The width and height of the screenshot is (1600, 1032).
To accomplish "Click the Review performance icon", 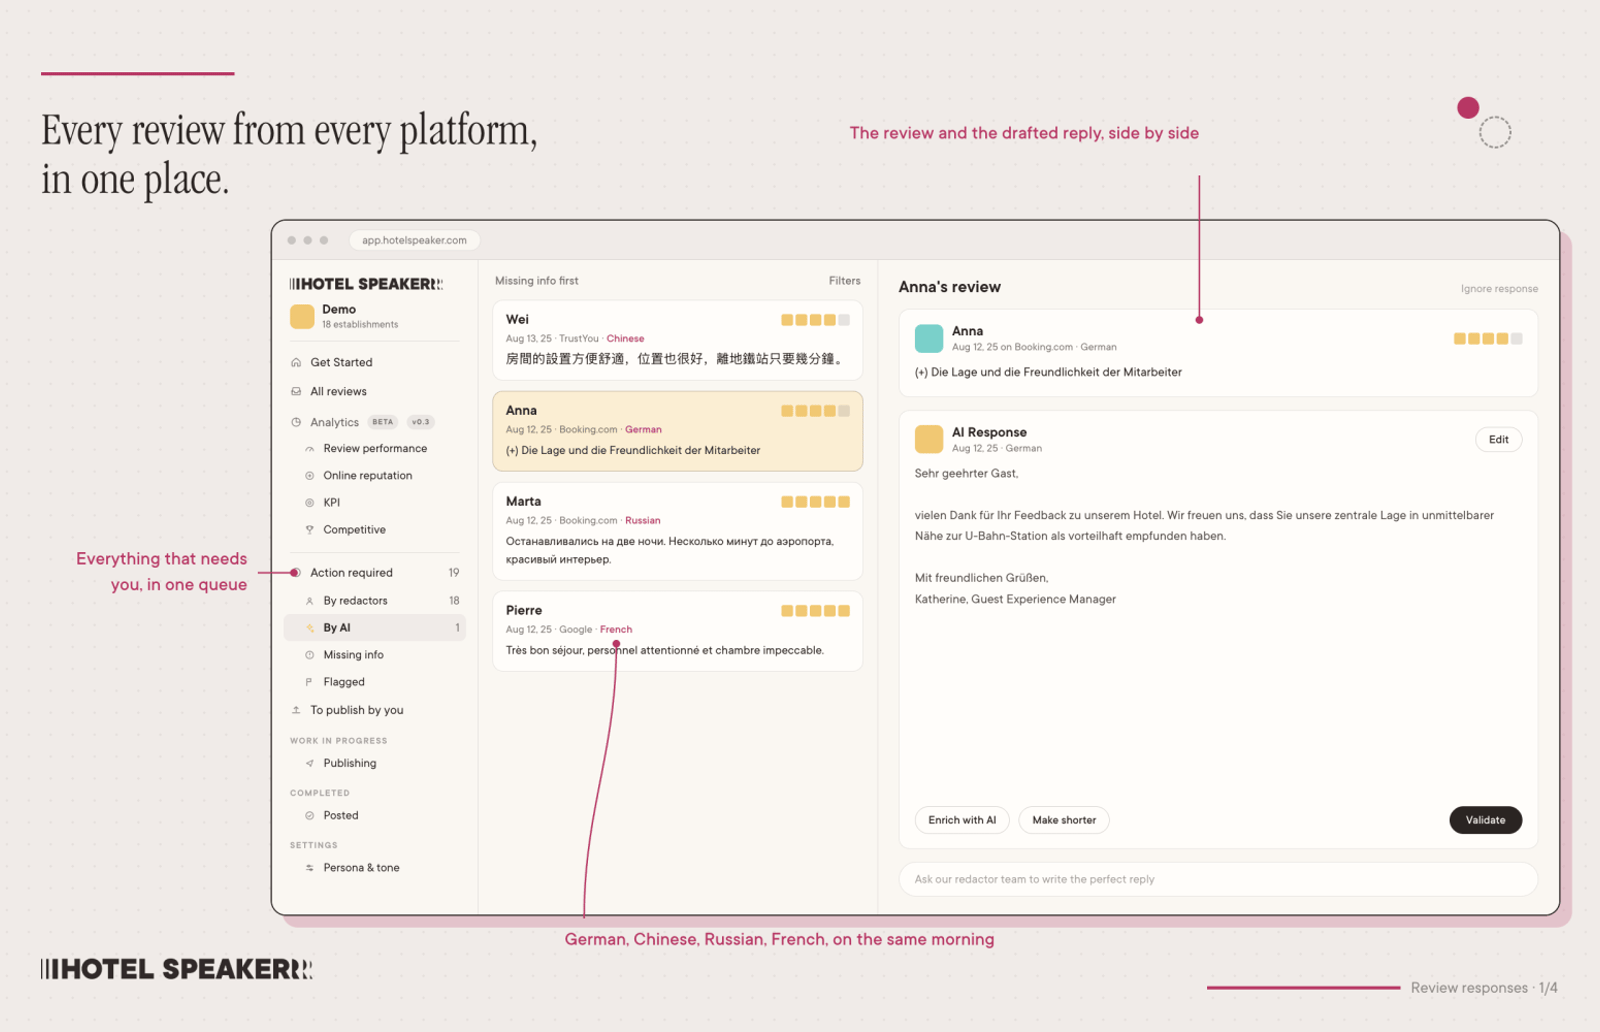I will tap(310, 449).
